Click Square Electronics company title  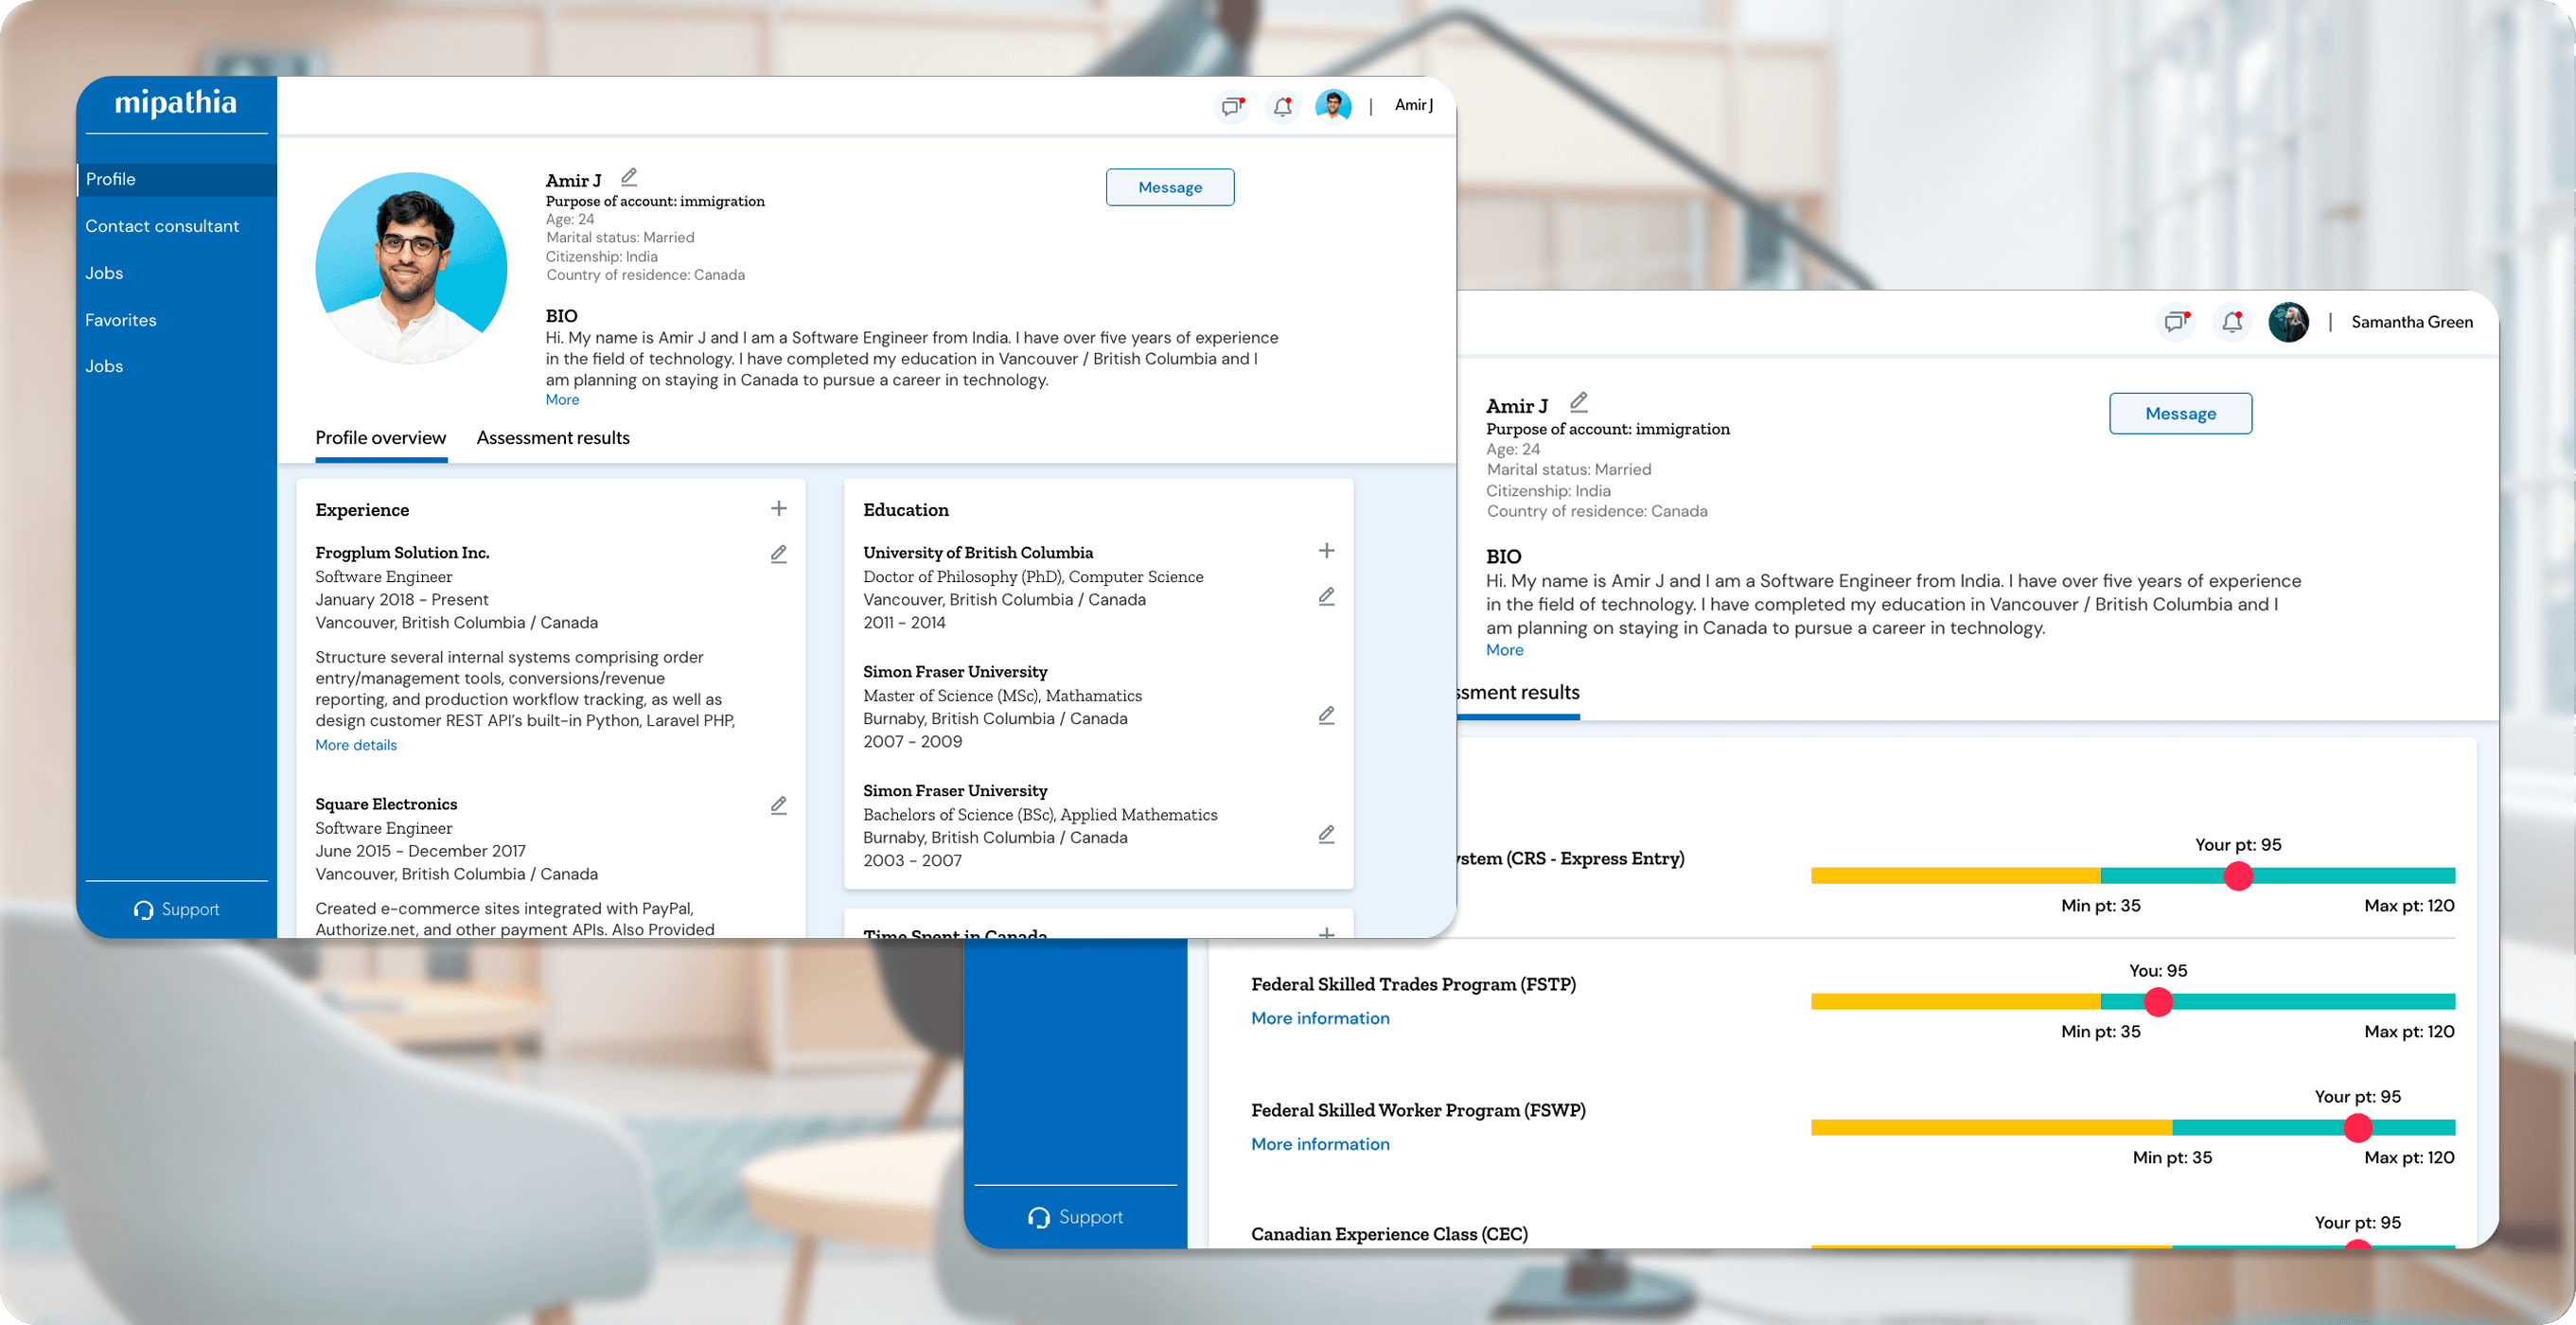click(x=386, y=805)
